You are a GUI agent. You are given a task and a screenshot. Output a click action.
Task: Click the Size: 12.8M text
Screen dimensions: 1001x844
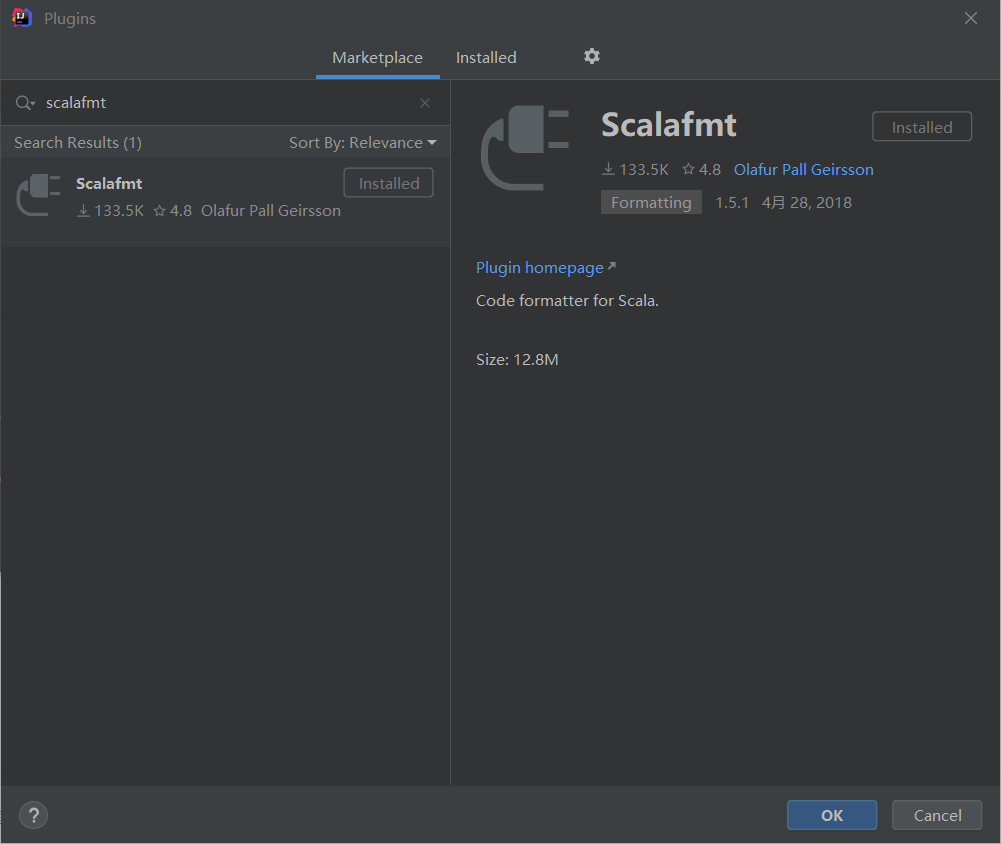point(517,359)
